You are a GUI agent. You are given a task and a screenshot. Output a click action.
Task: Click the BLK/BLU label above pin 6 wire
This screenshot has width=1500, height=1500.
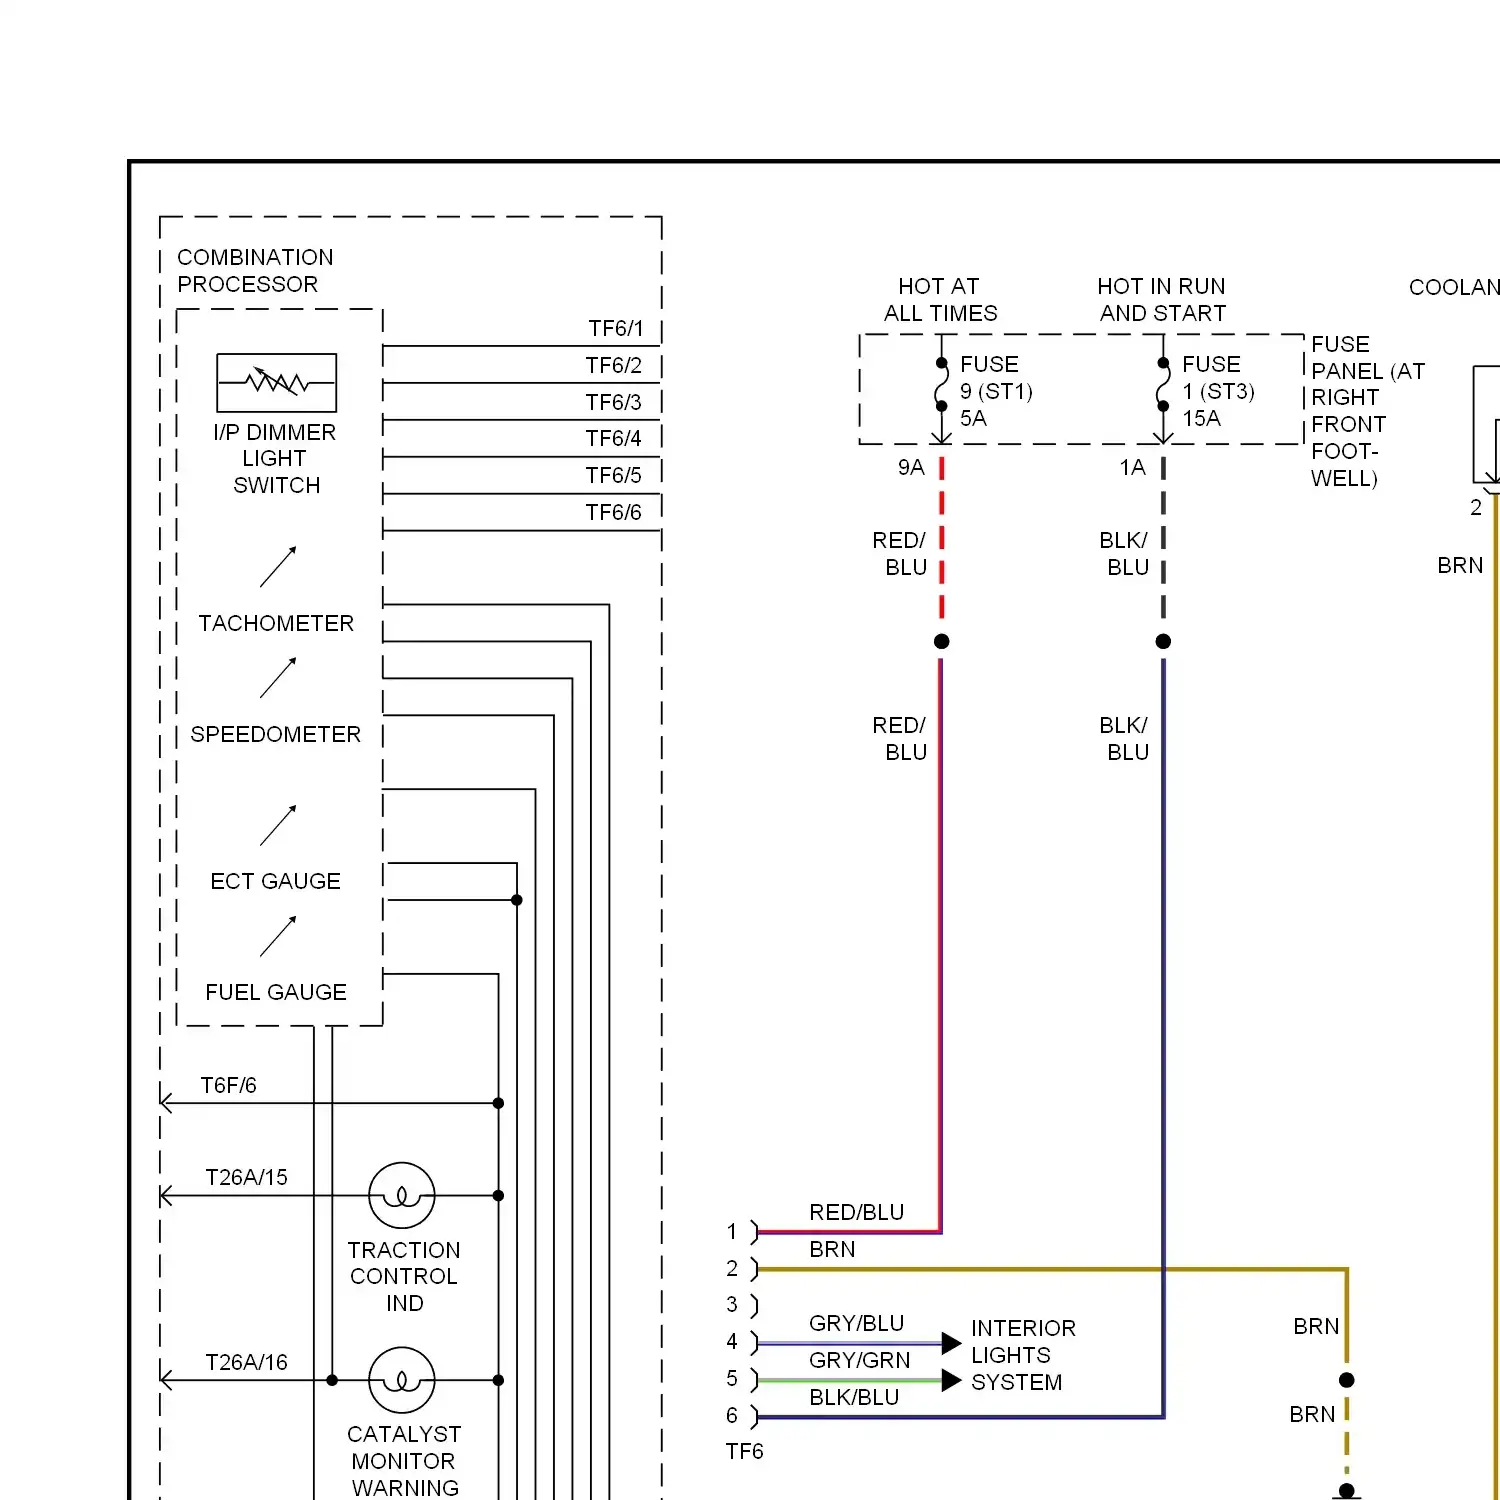tap(854, 1397)
